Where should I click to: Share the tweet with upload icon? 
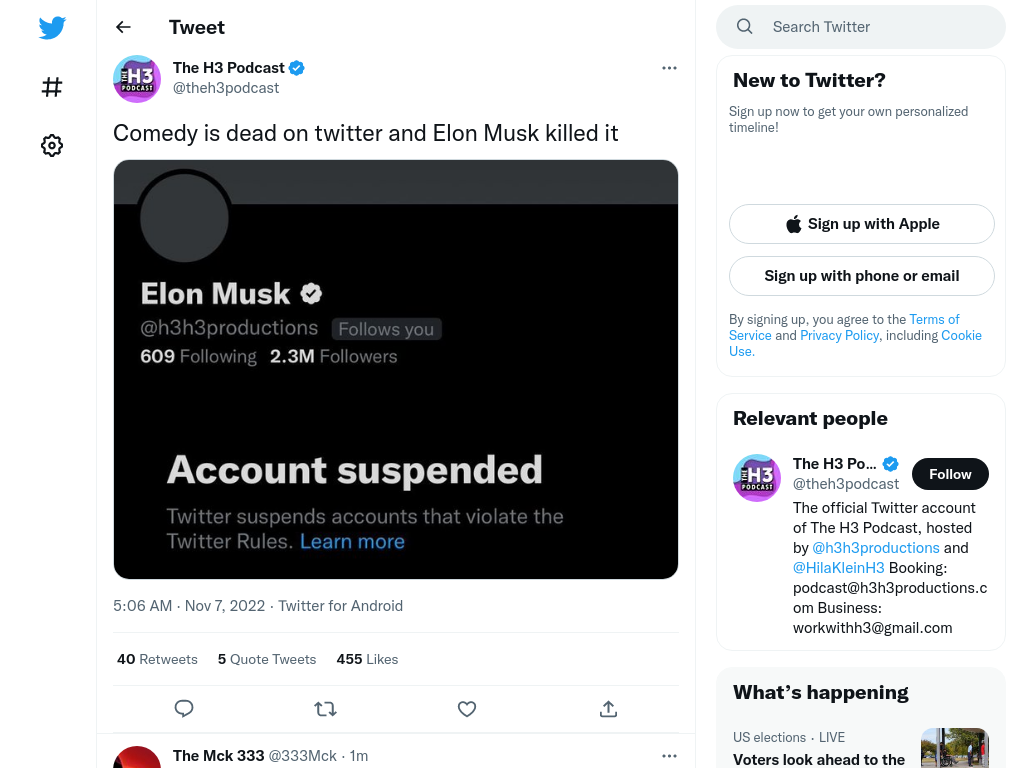(x=609, y=709)
